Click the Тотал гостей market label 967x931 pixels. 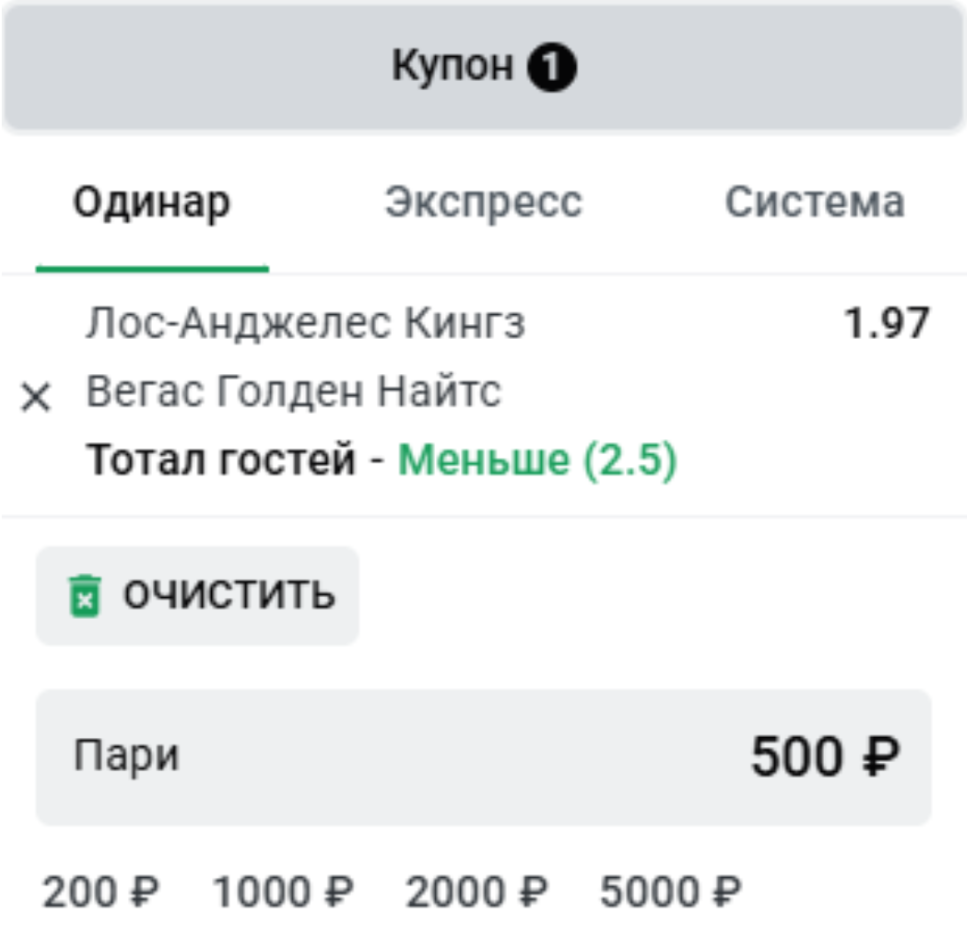click(x=221, y=461)
